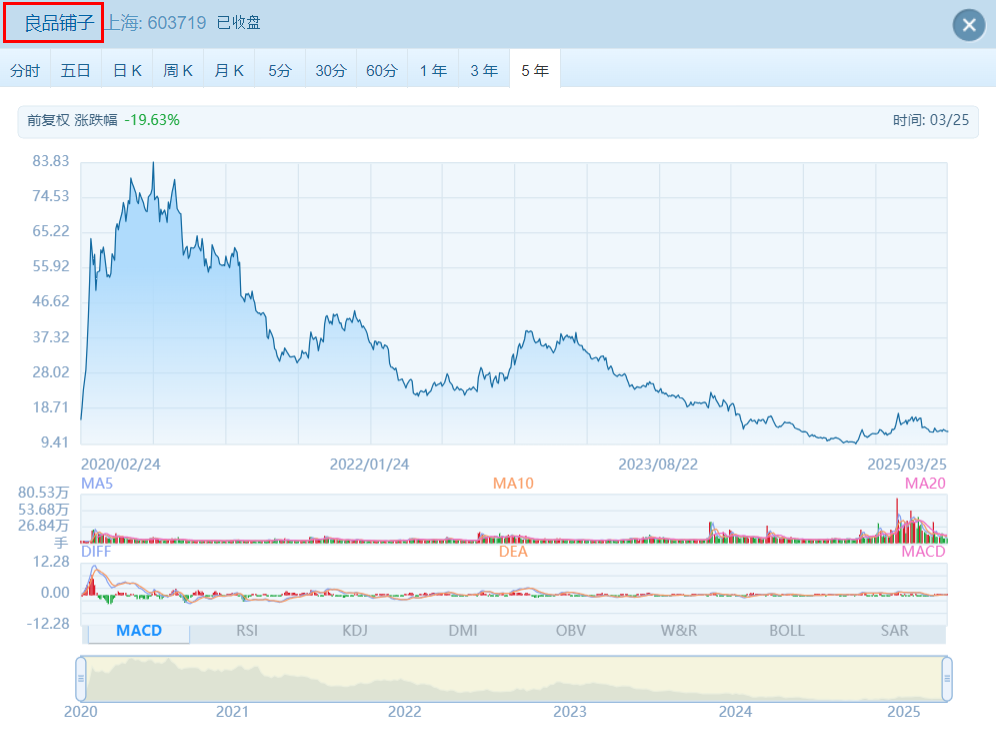This screenshot has height=745, width=996.
Task: Grab the left range slider handle
Action: coord(81,678)
